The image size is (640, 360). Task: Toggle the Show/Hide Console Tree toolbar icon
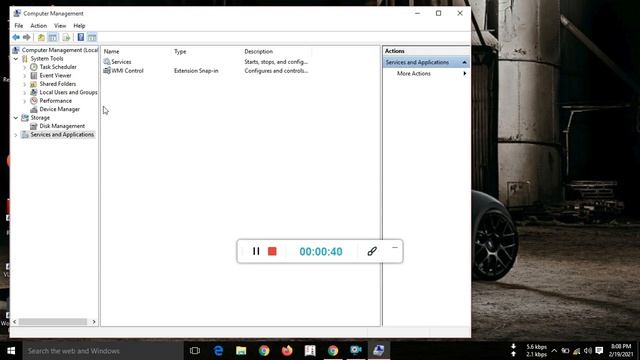53,38
